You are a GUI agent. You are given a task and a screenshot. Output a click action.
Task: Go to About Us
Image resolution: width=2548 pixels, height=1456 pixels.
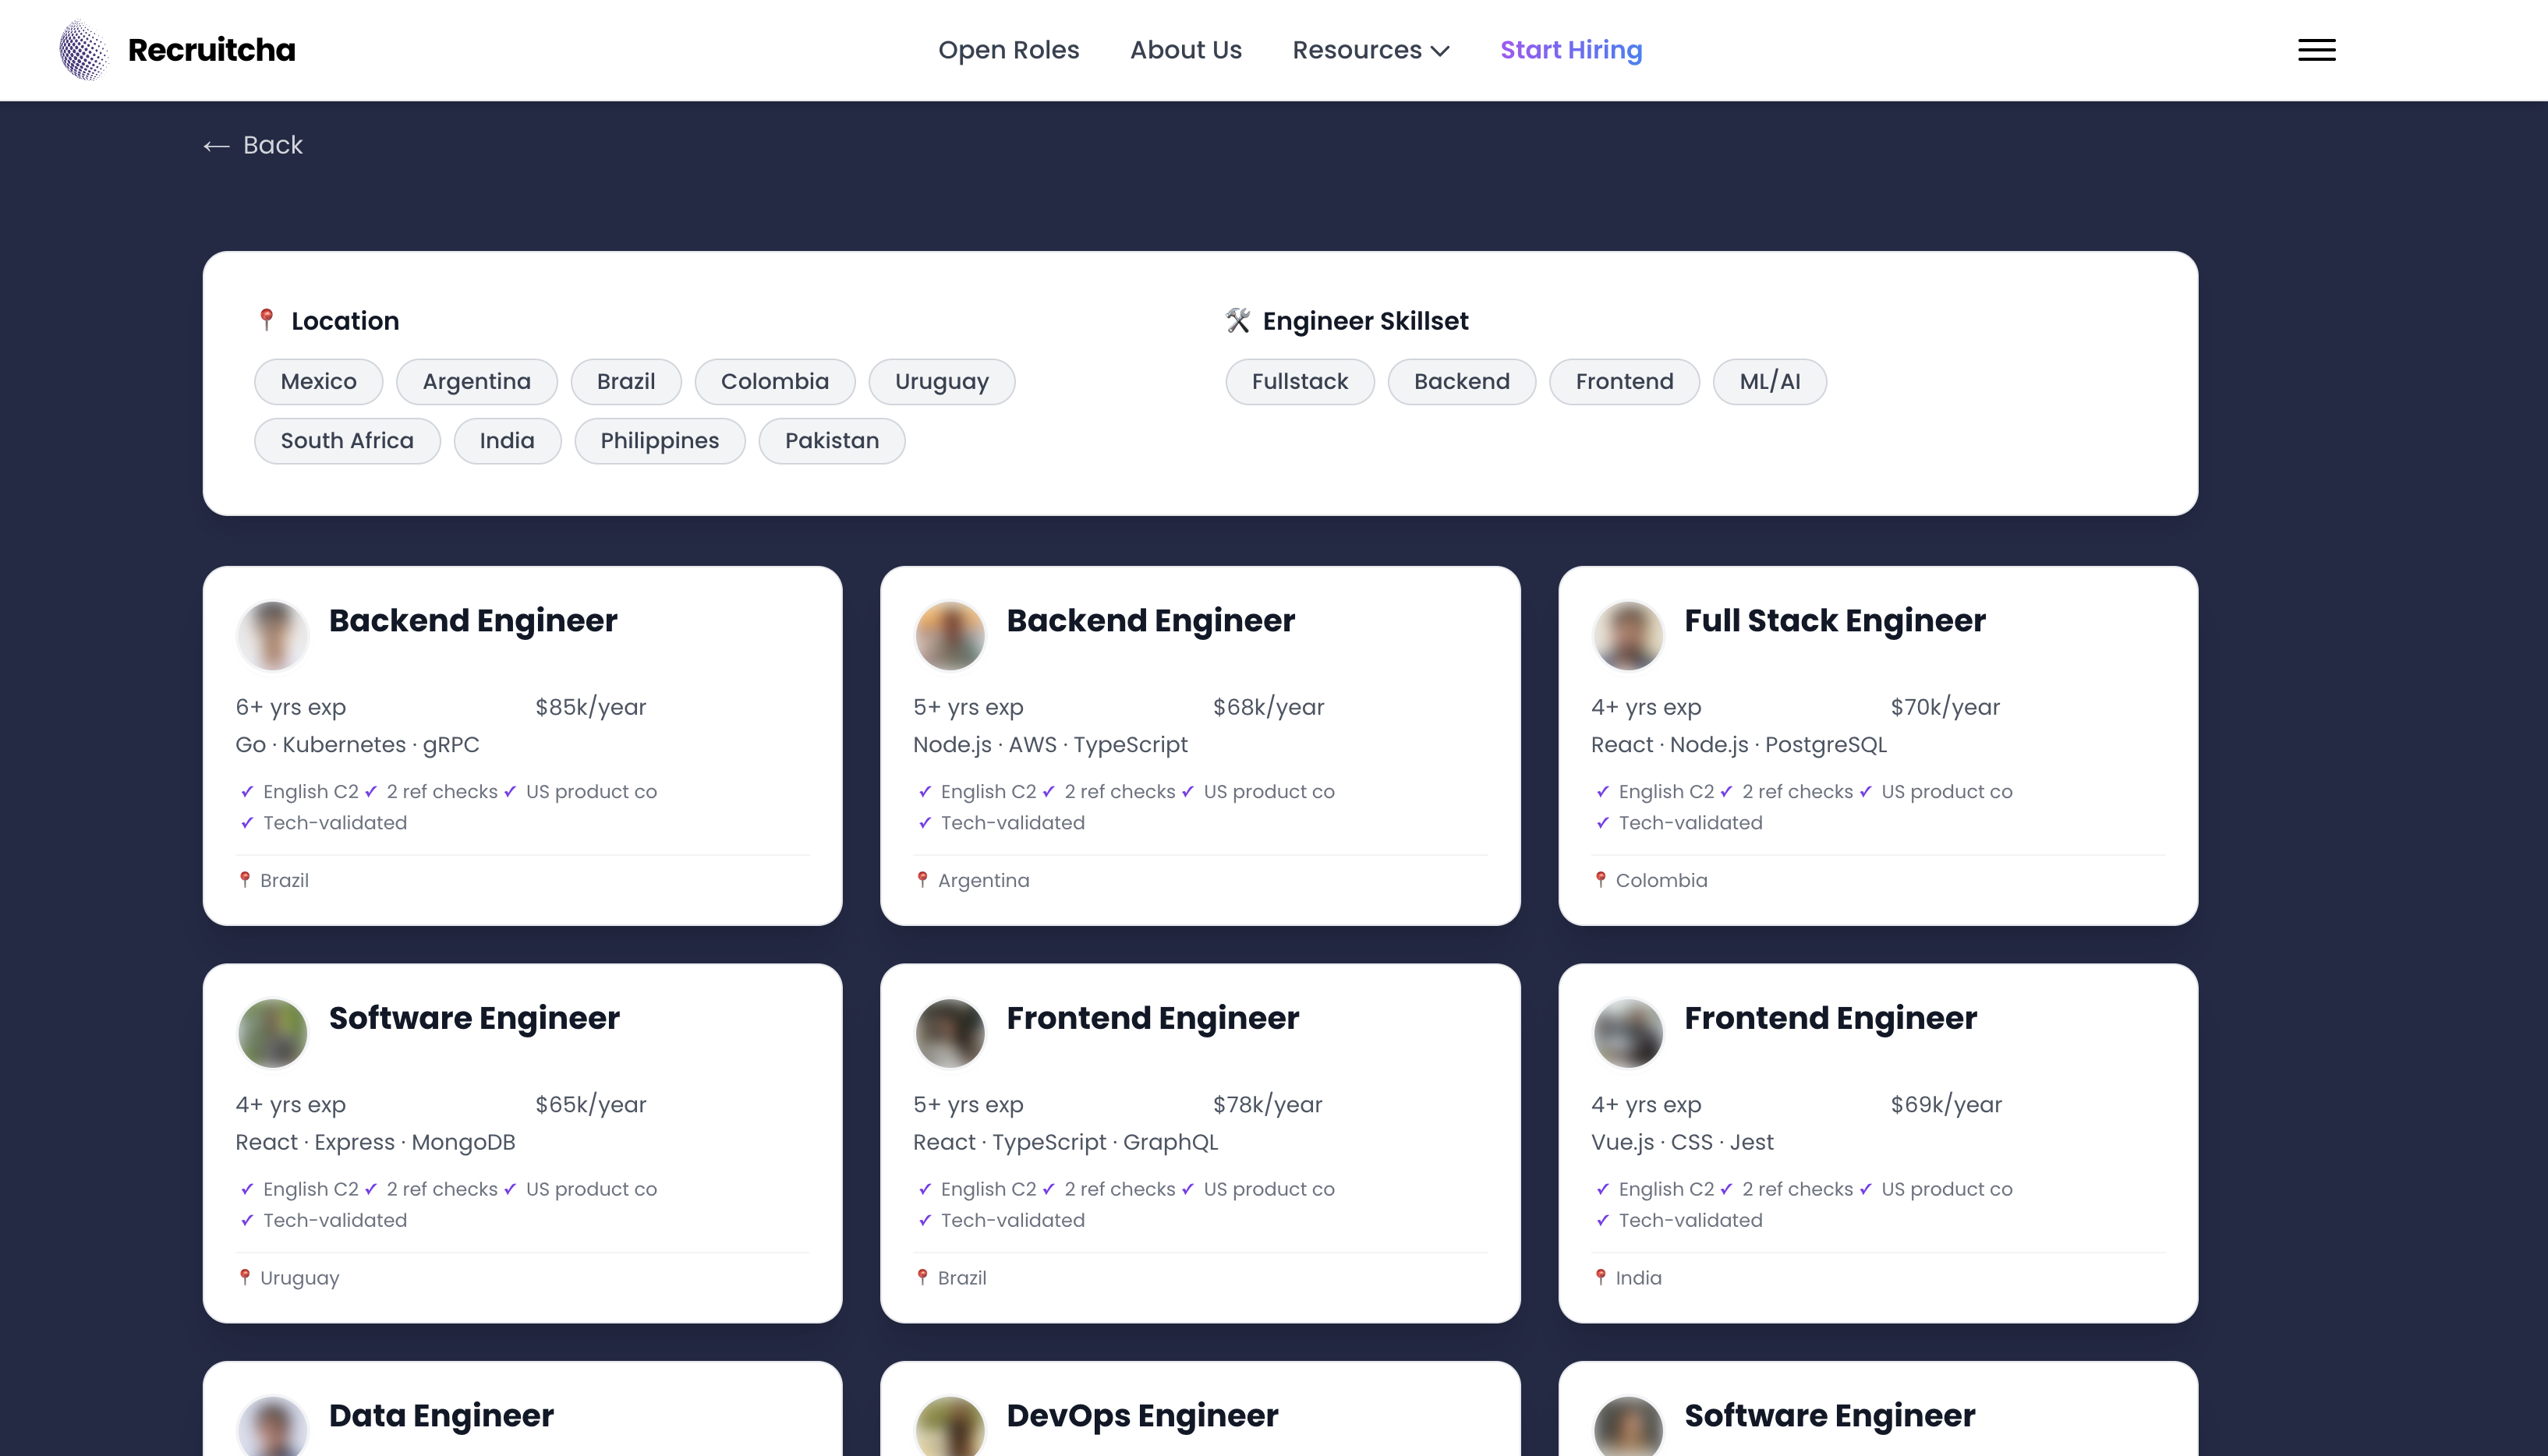1185,50
